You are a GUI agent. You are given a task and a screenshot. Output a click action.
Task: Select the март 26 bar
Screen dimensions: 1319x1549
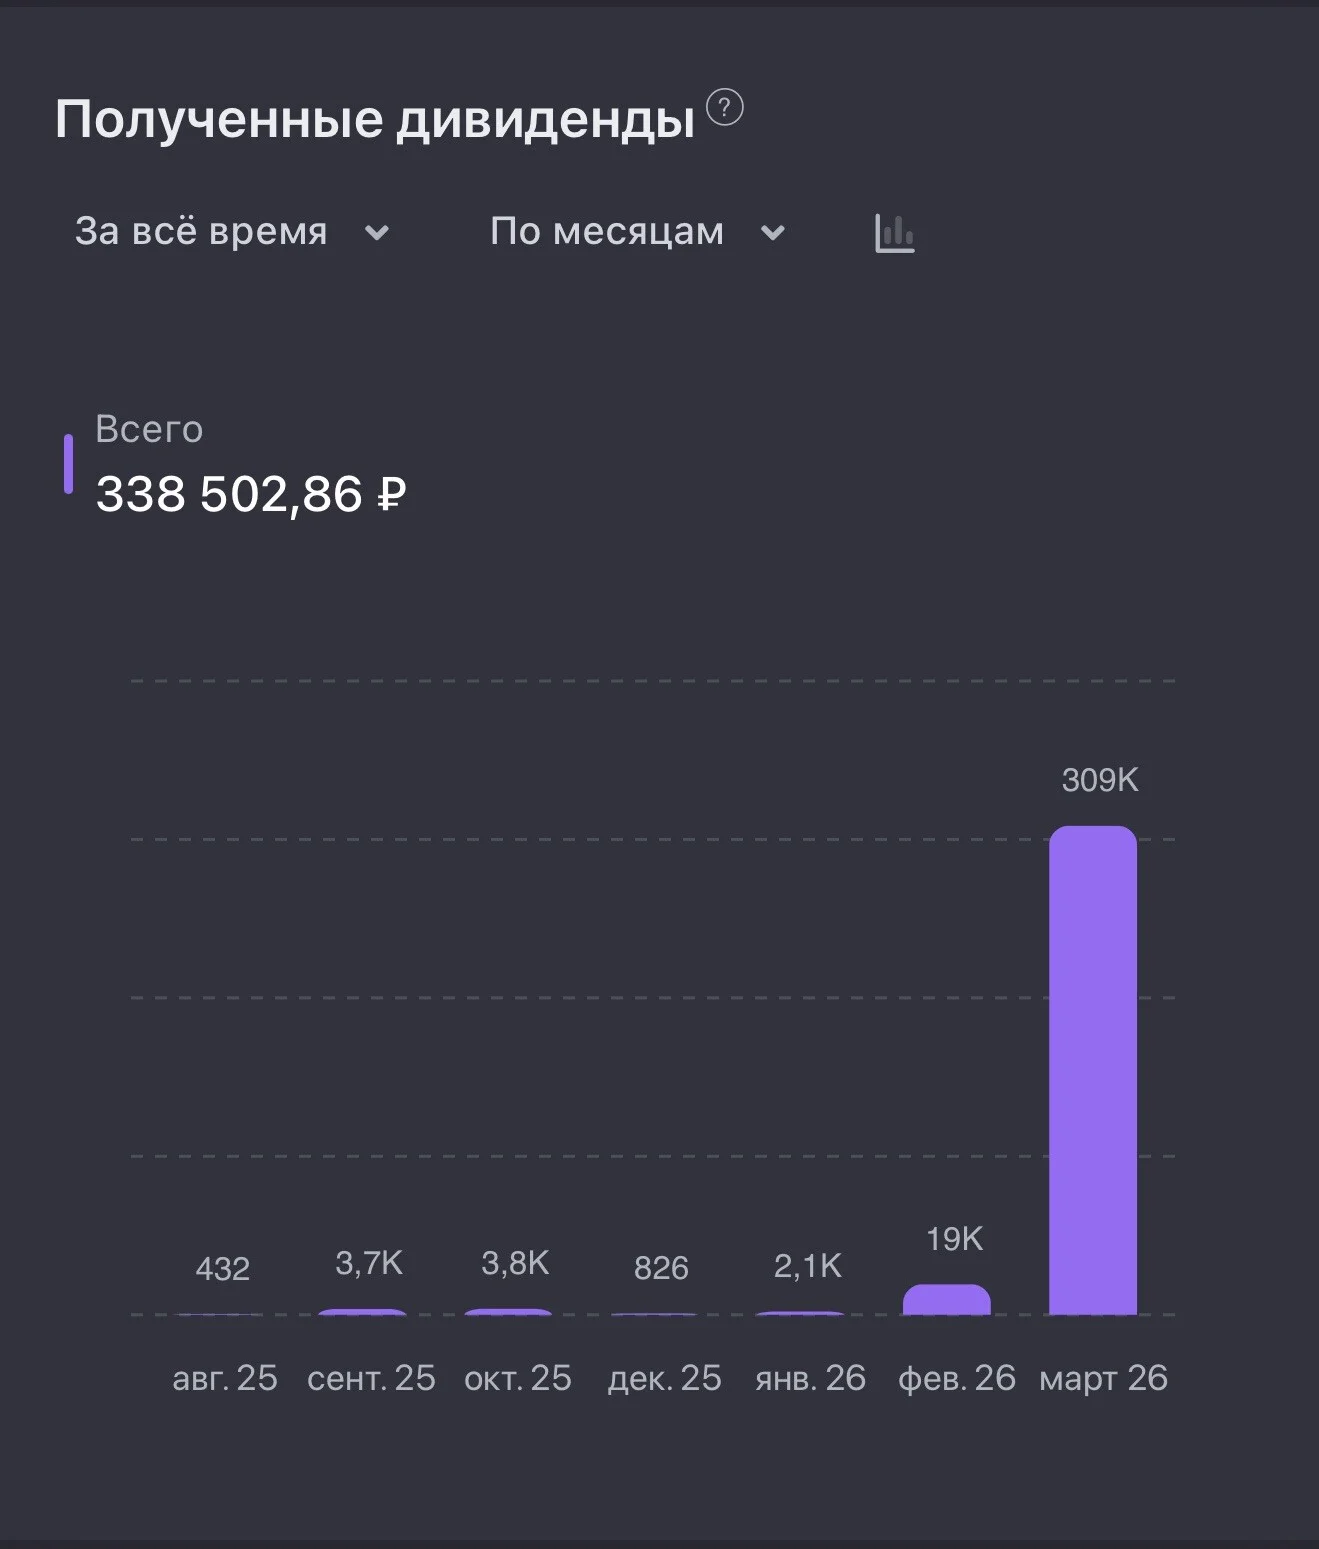tap(1093, 1070)
